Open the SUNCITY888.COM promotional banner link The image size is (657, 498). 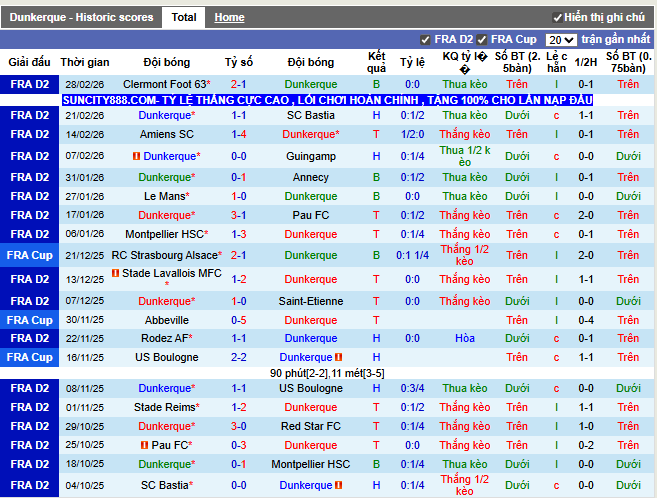tap(327, 101)
